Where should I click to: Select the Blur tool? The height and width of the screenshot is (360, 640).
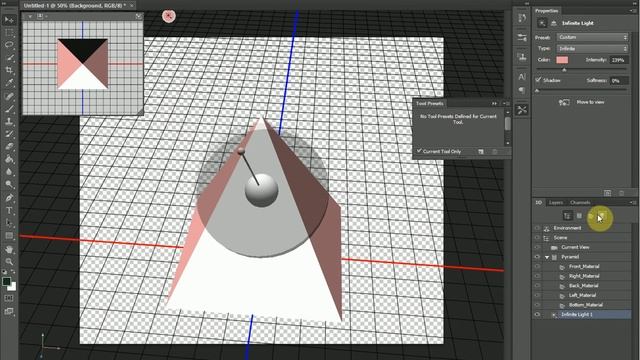(9, 172)
